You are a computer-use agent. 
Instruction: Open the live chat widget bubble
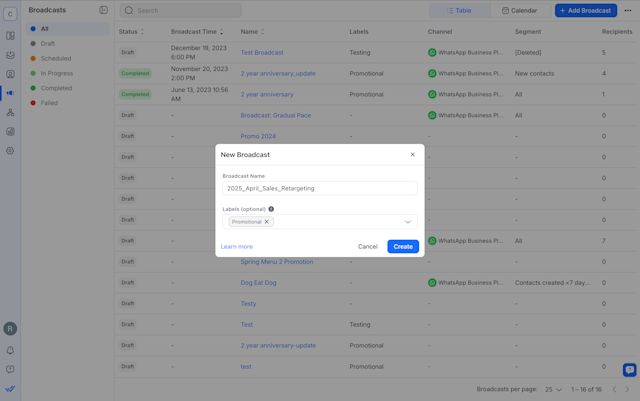coord(629,370)
